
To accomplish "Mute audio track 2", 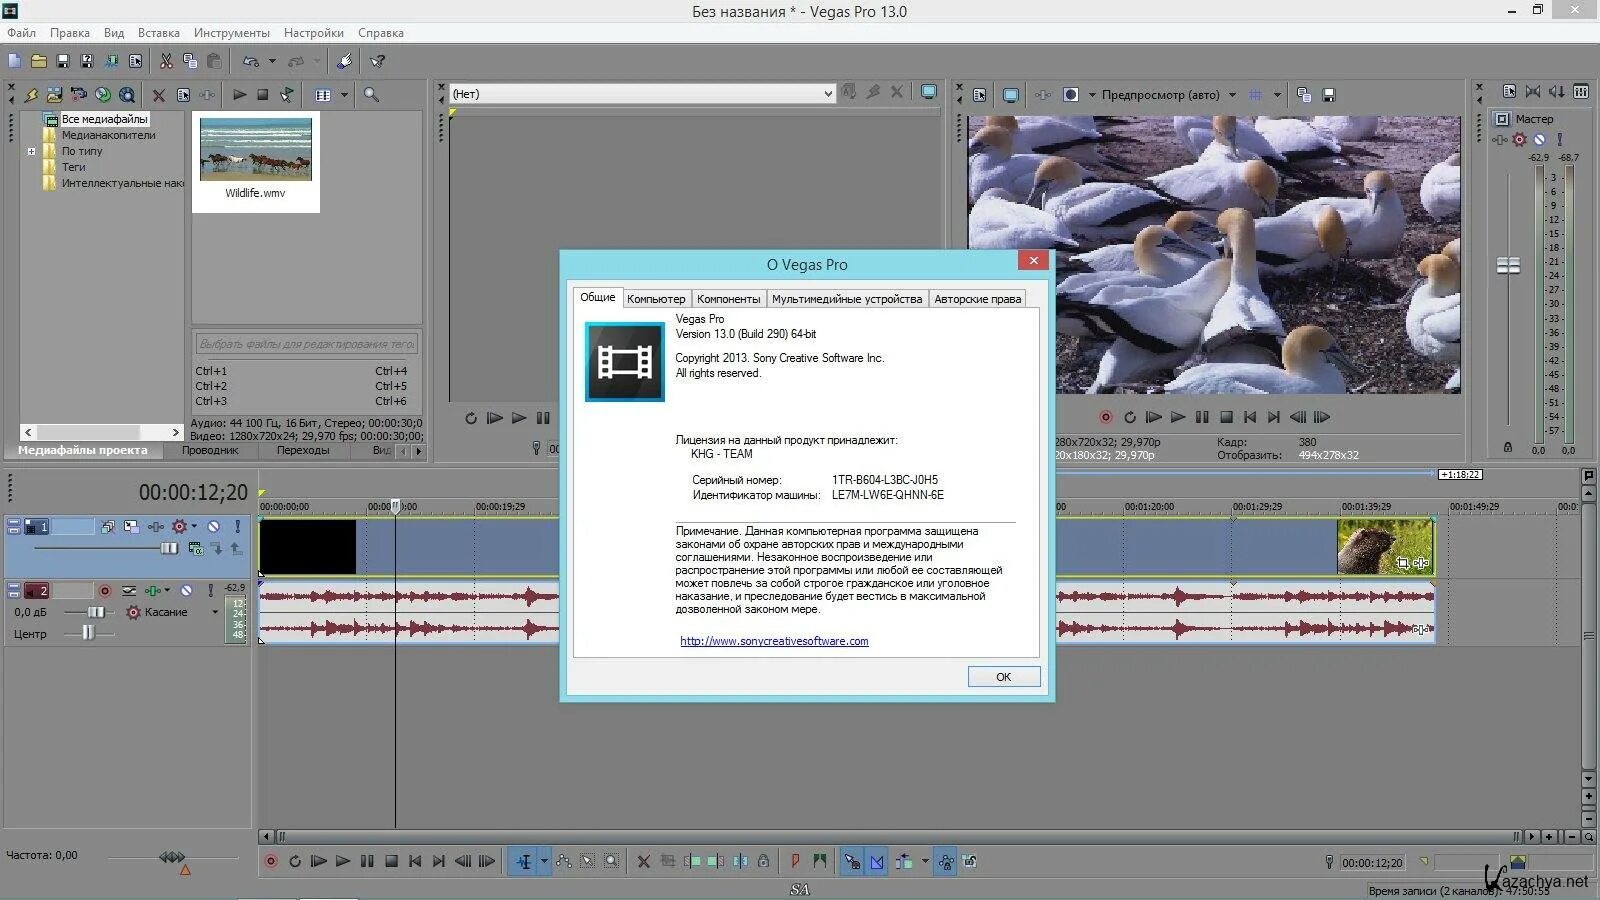I will coord(186,591).
